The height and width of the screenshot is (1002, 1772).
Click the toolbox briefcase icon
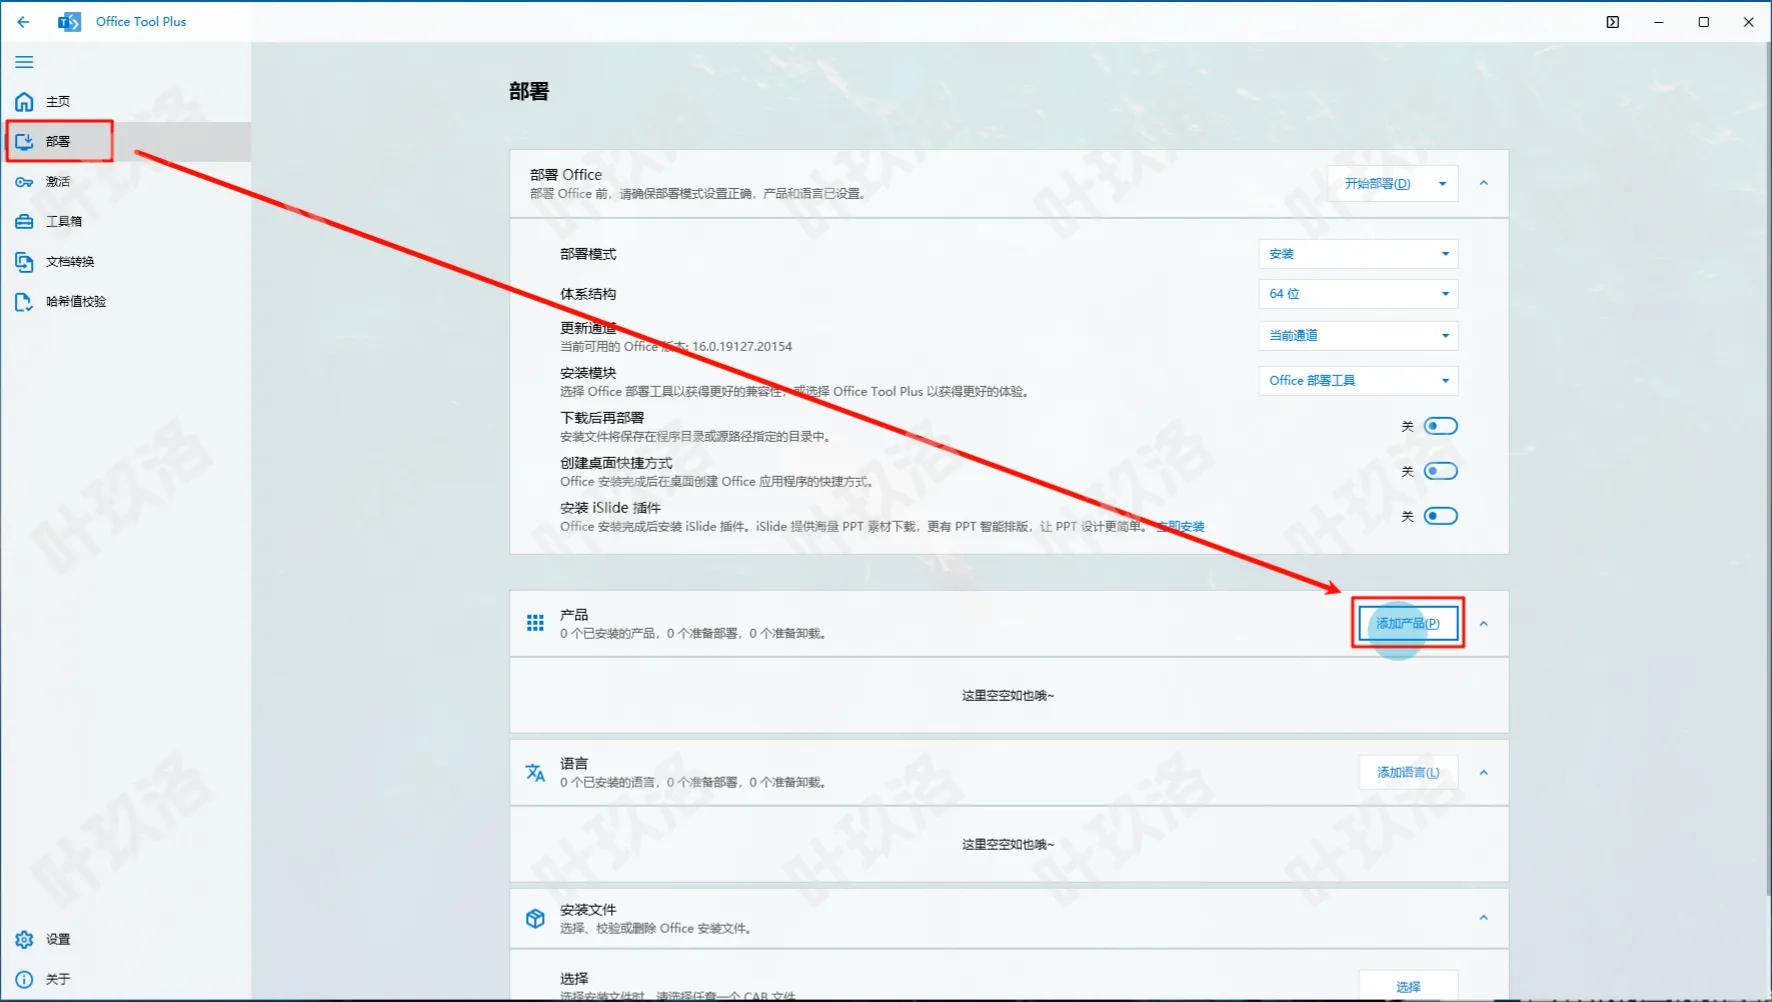24,222
